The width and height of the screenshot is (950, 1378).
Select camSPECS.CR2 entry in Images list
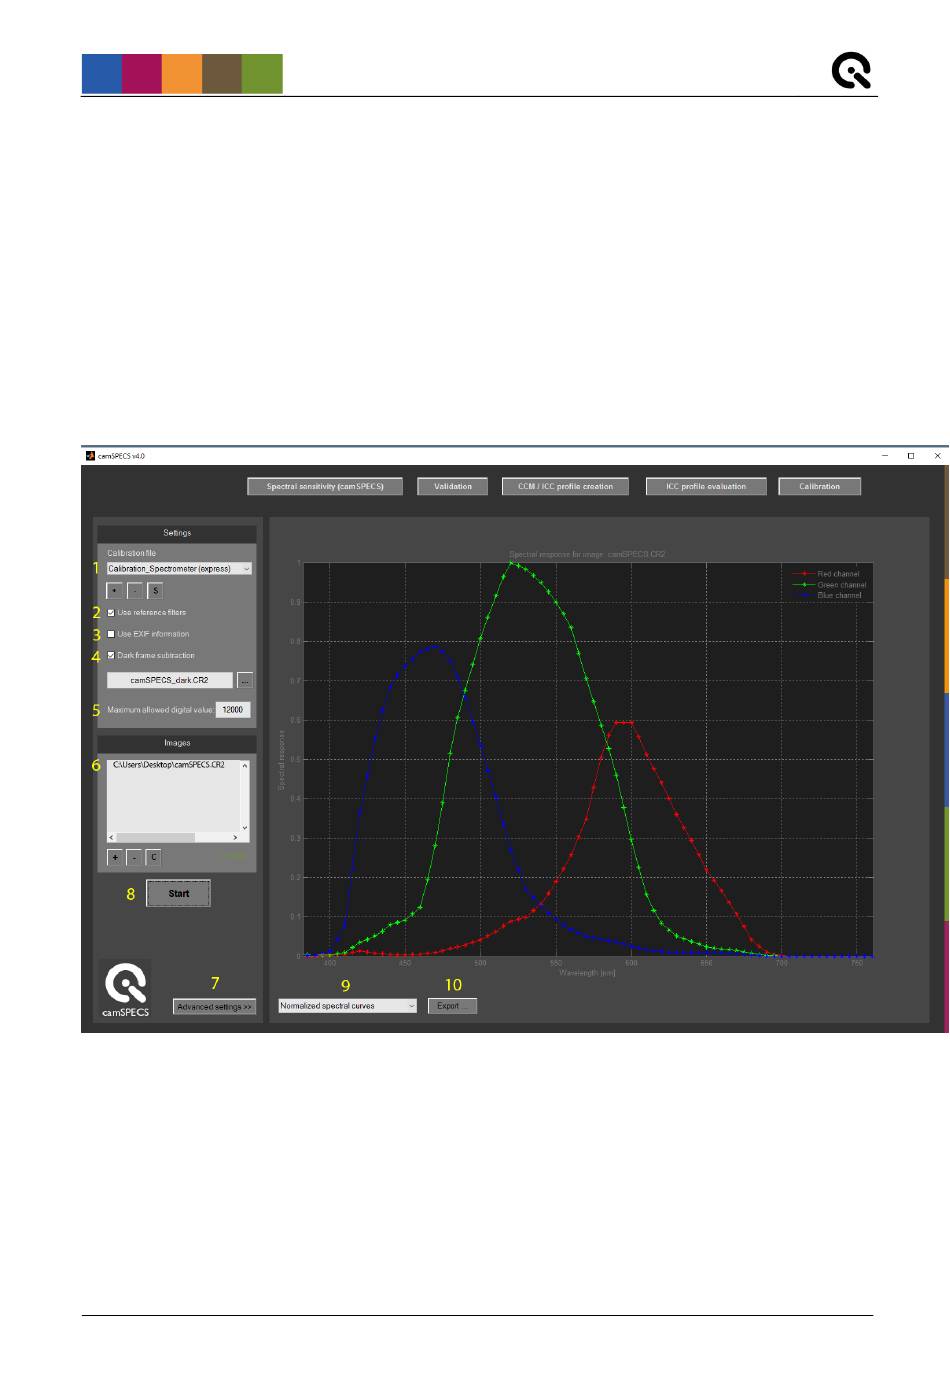point(169,764)
